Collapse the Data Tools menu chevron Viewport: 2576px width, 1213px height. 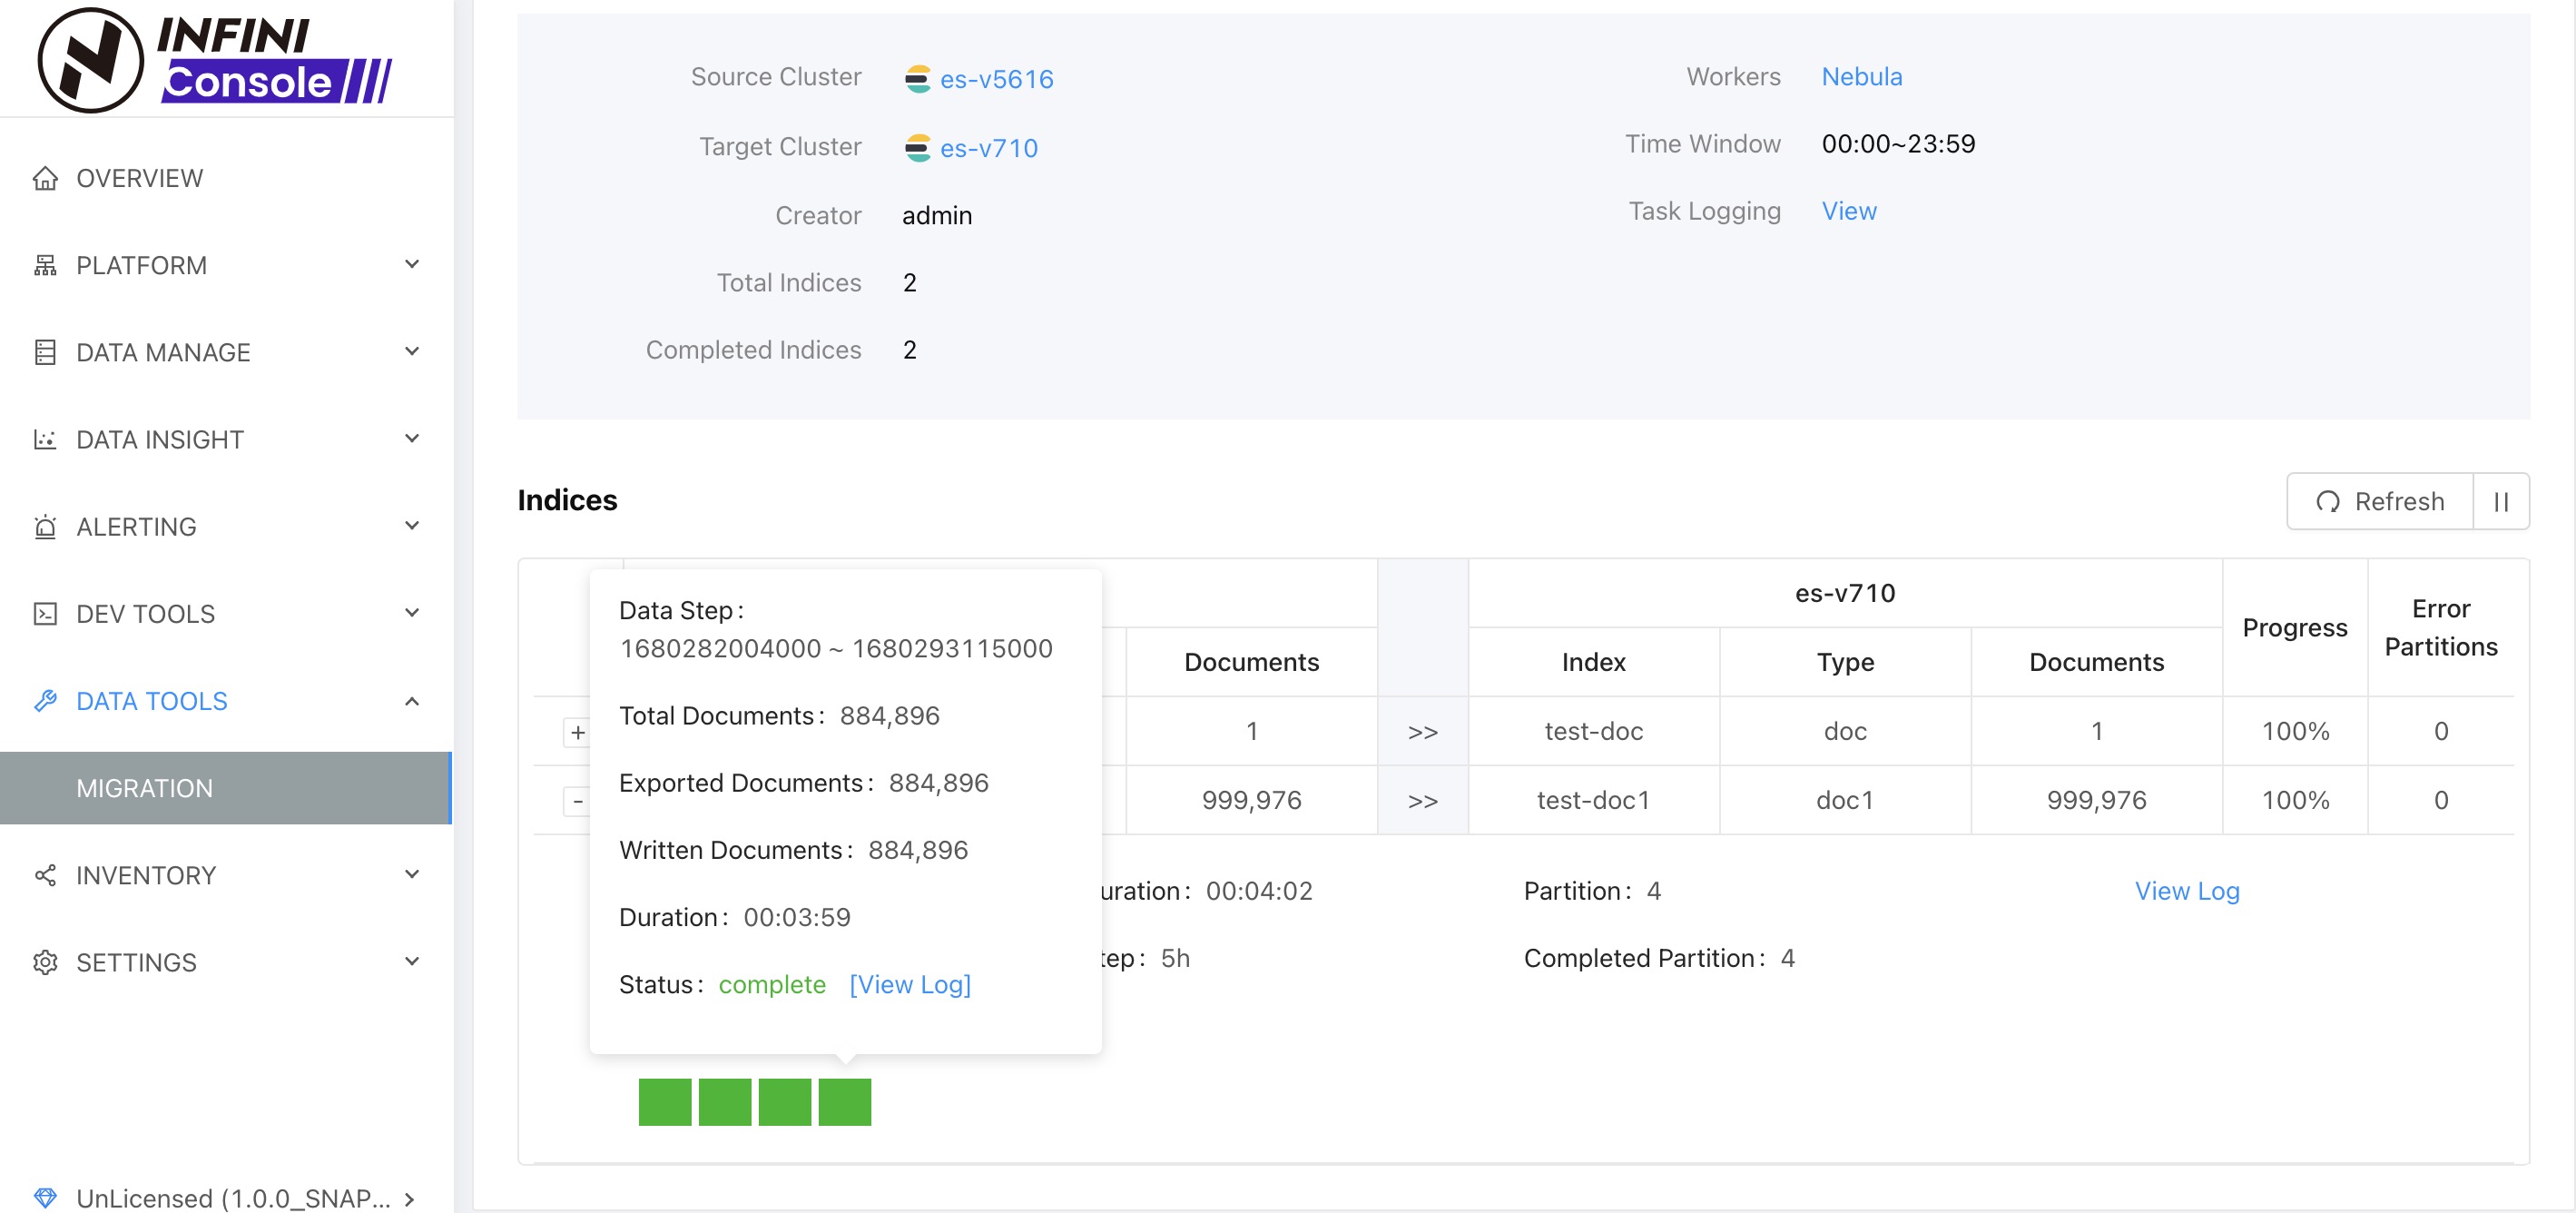pos(412,701)
